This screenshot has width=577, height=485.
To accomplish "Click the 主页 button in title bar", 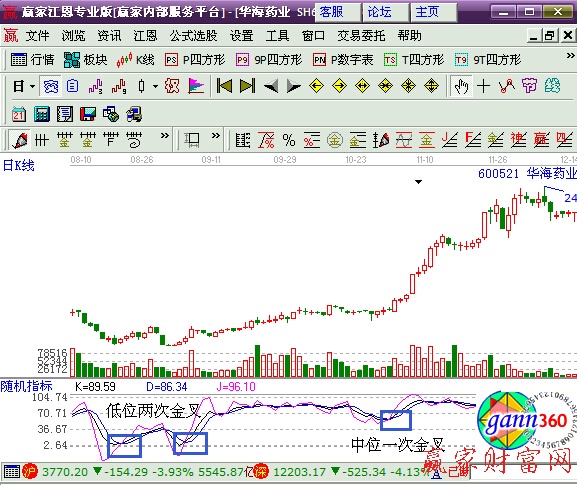I will 433,12.
